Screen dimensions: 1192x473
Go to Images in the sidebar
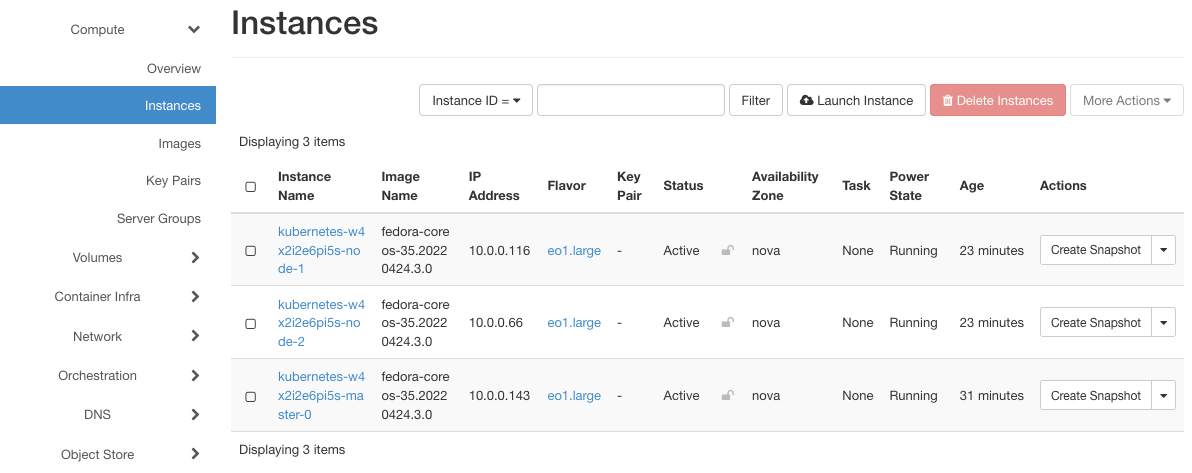click(x=179, y=144)
